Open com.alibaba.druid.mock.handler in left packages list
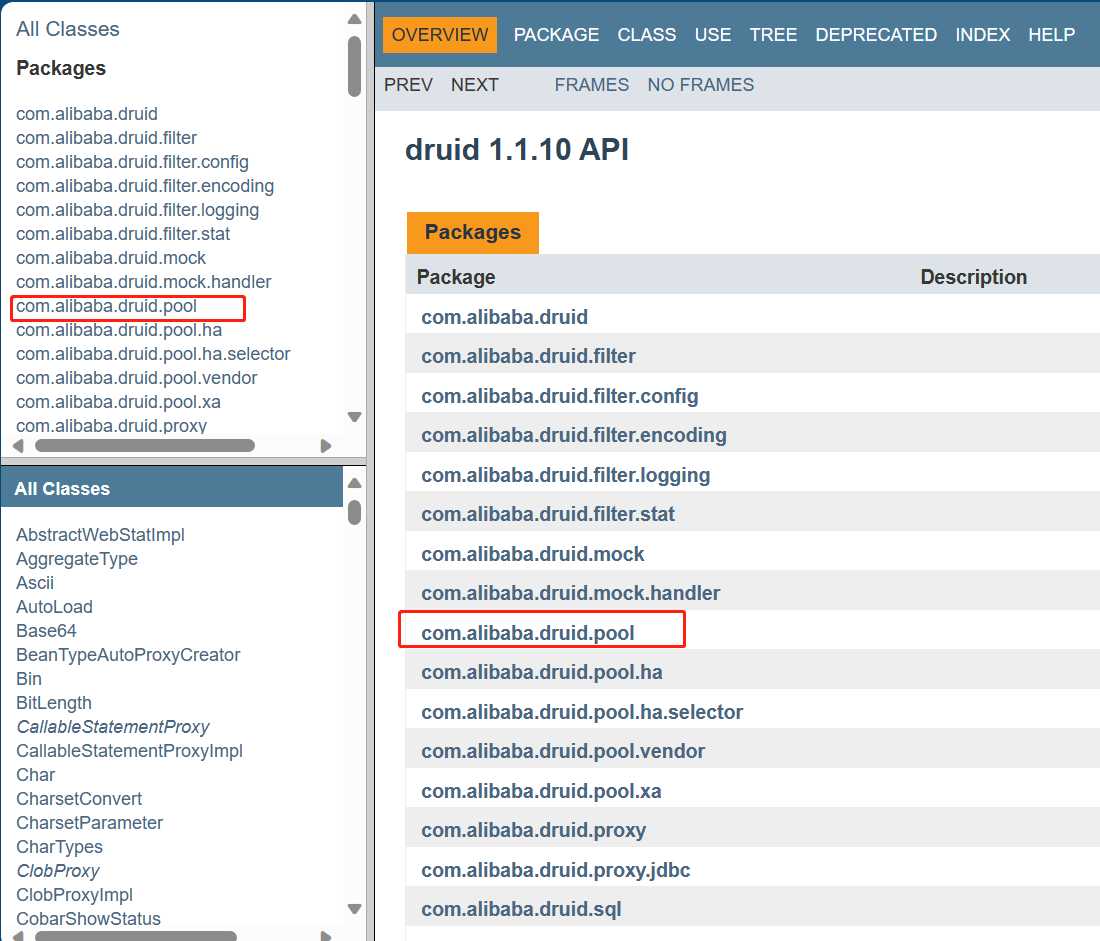The width and height of the screenshot is (1100, 941). [x=144, y=281]
